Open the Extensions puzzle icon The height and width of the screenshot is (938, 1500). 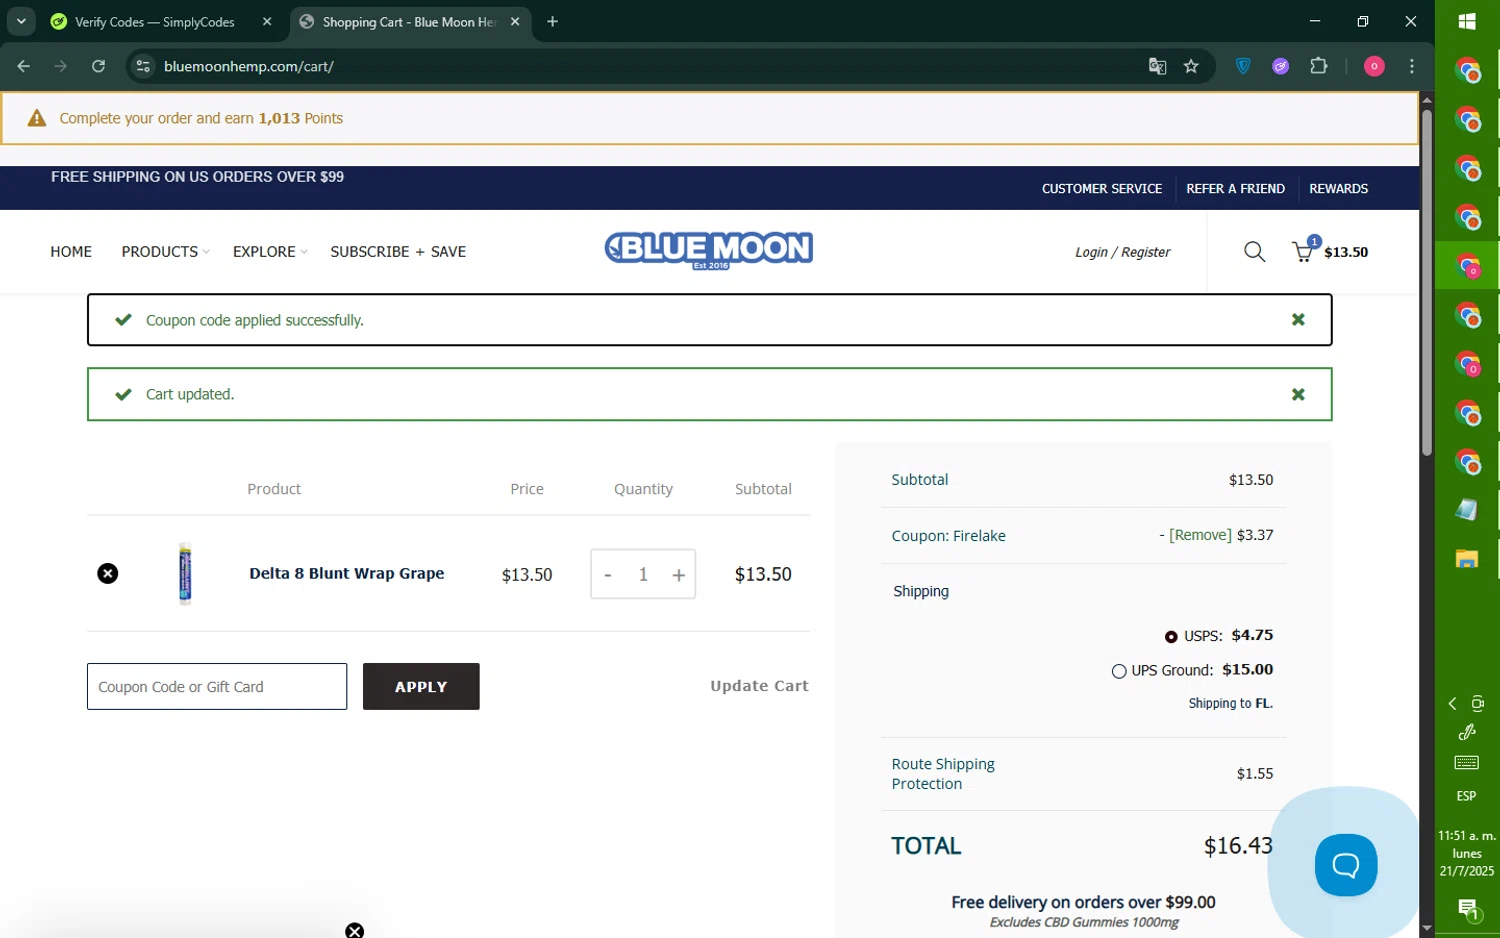tap(1319, 66)
